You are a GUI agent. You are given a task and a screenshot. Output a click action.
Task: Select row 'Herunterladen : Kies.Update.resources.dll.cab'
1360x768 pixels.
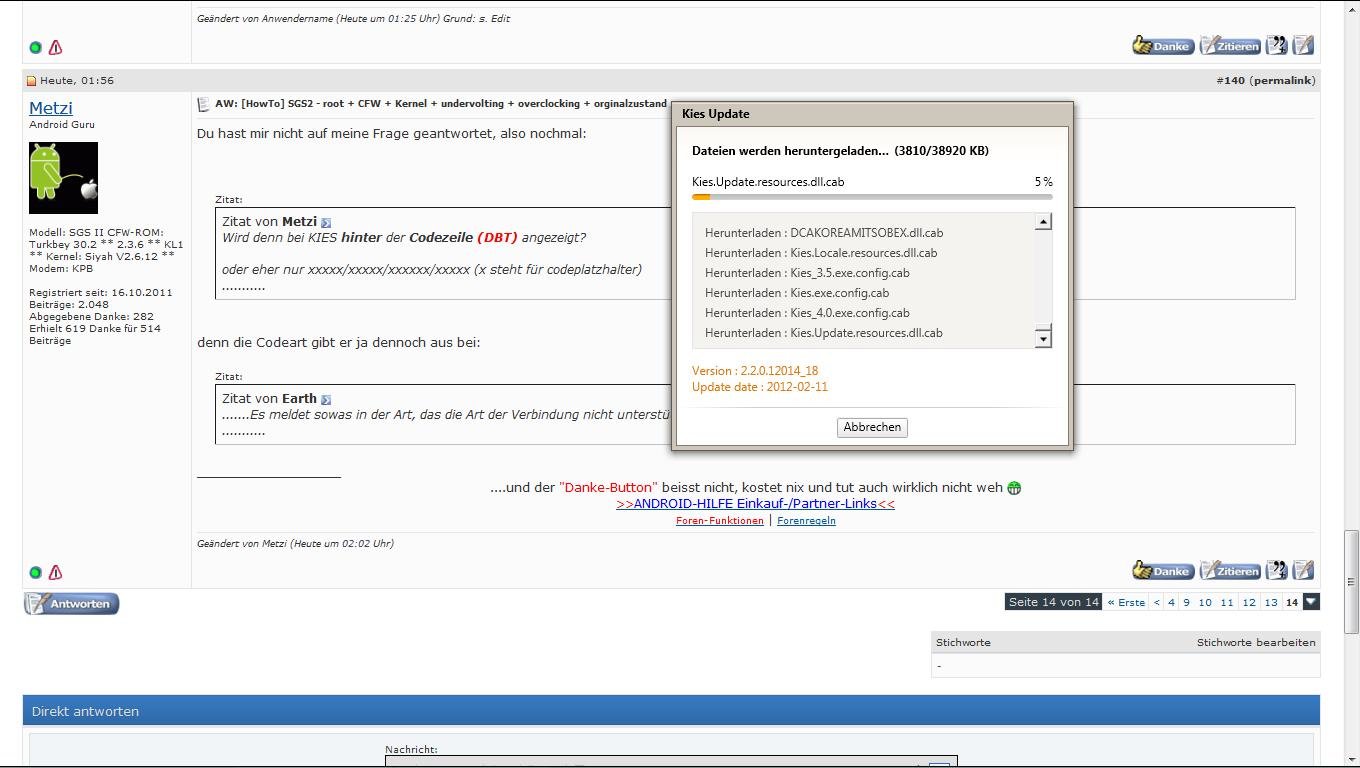[x=824, y=333]
